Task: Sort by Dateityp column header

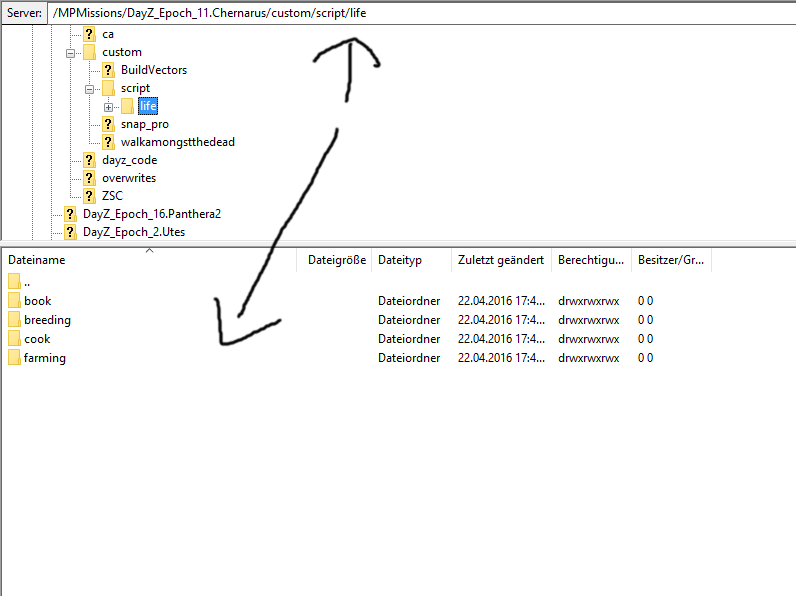Action: [x=412, y=260]
